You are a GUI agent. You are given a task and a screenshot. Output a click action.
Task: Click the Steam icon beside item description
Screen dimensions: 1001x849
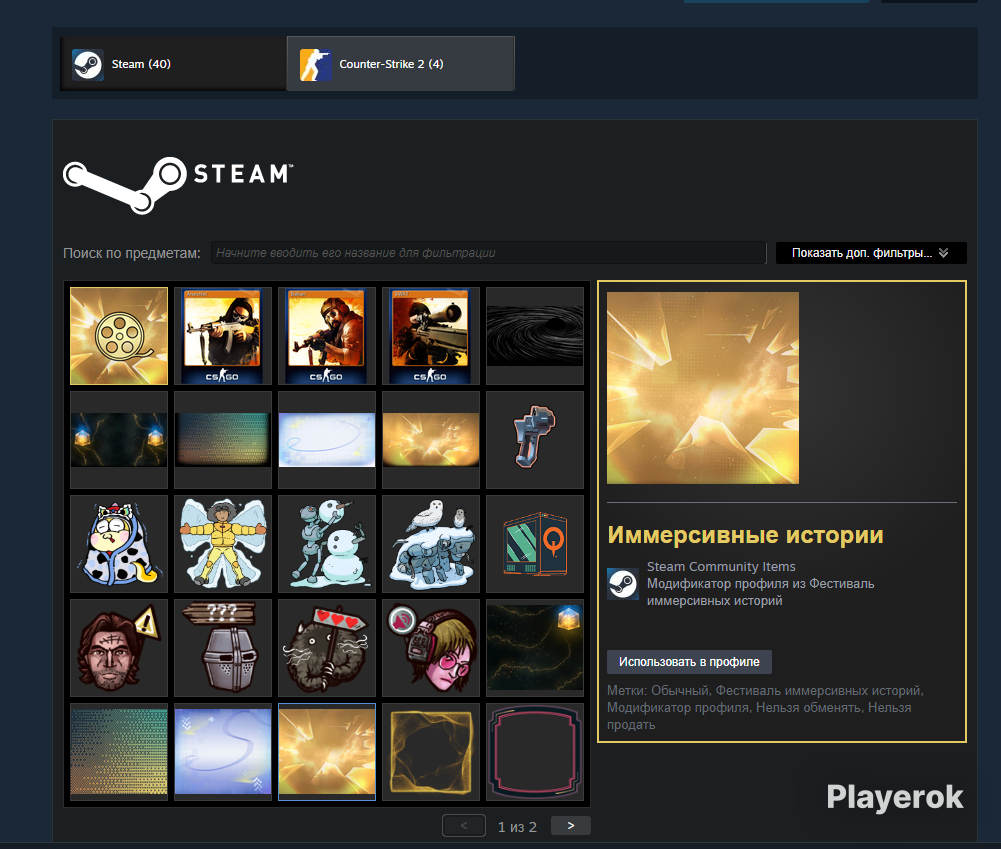[622, 583]
